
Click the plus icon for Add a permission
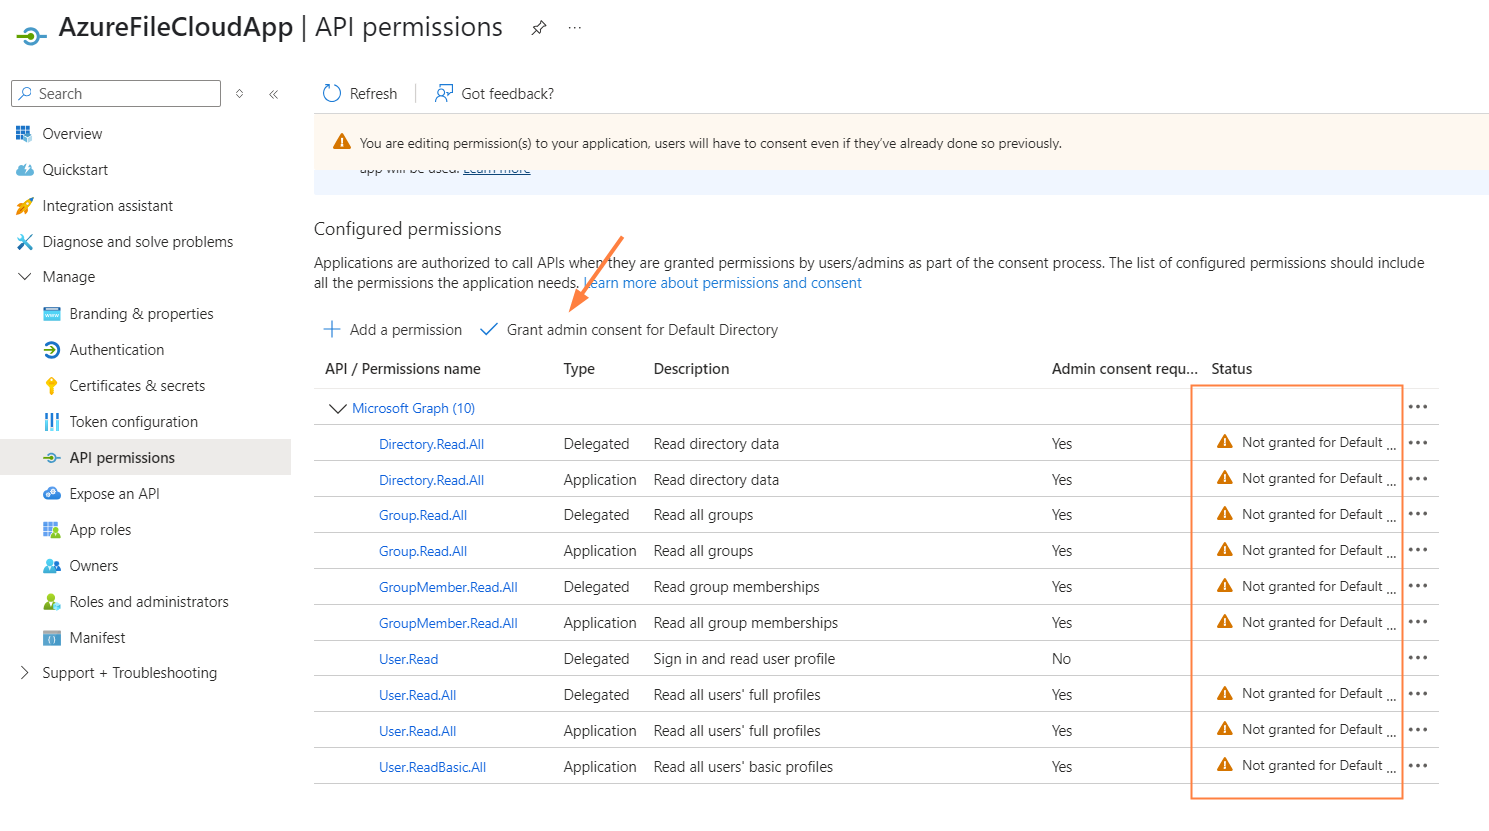[332, 330]
